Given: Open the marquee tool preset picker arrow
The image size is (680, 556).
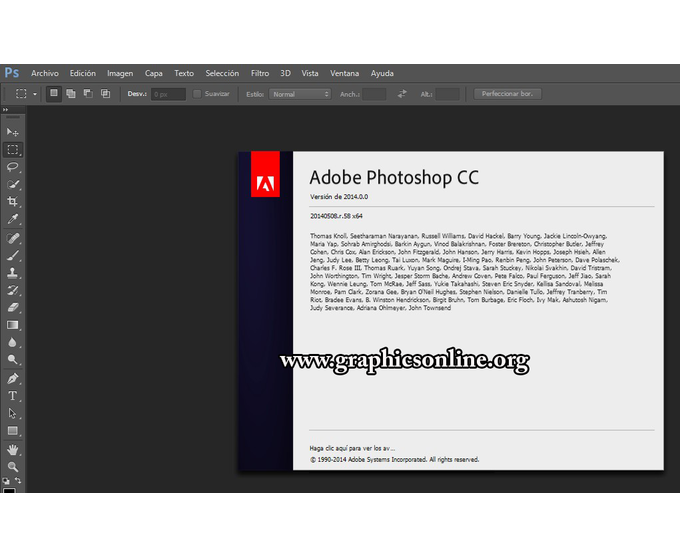Looking at the screenshot, I should (35, 94).
